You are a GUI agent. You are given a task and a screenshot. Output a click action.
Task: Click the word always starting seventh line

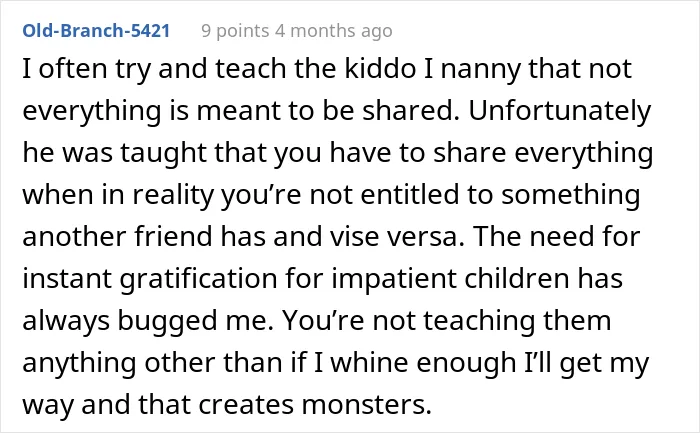tap(66, 321)
